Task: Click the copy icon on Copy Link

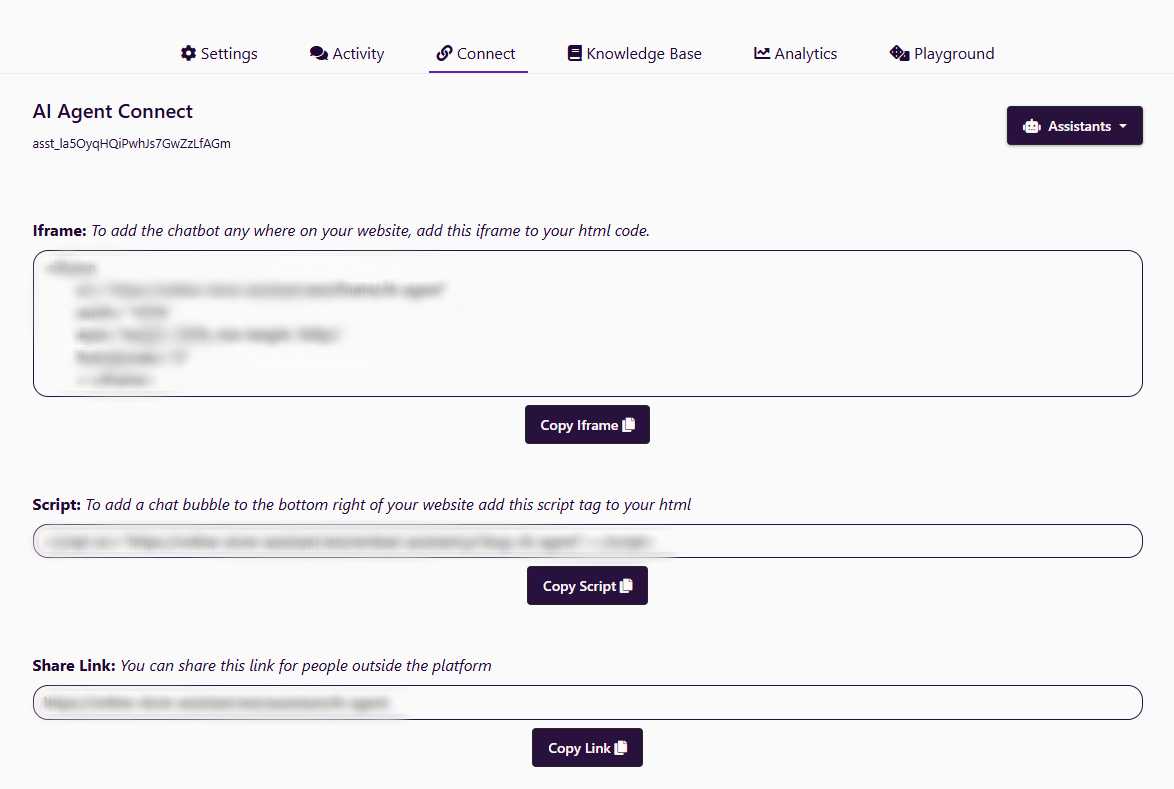Action: pos(621,748)
